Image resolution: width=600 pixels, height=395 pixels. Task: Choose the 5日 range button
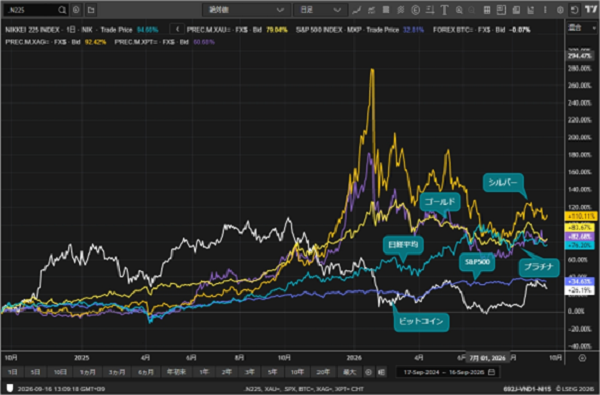point(35,372)
